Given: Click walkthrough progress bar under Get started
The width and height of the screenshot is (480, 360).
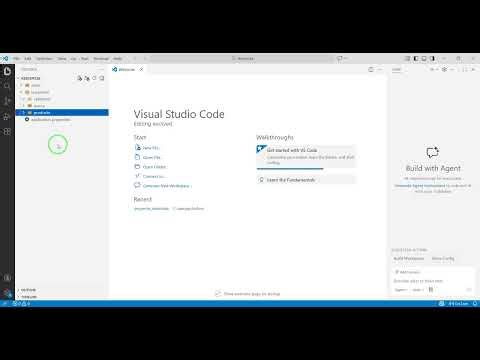Looking at the screenshot, I should click(290, 169).
